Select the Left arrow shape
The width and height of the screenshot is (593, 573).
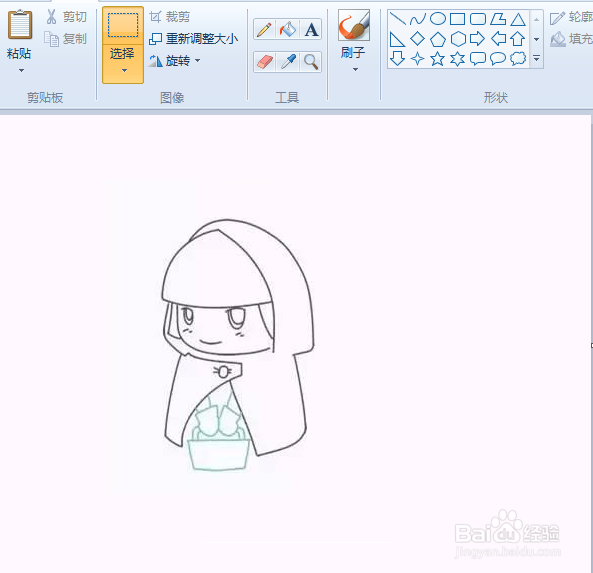(x=498, y=39)
